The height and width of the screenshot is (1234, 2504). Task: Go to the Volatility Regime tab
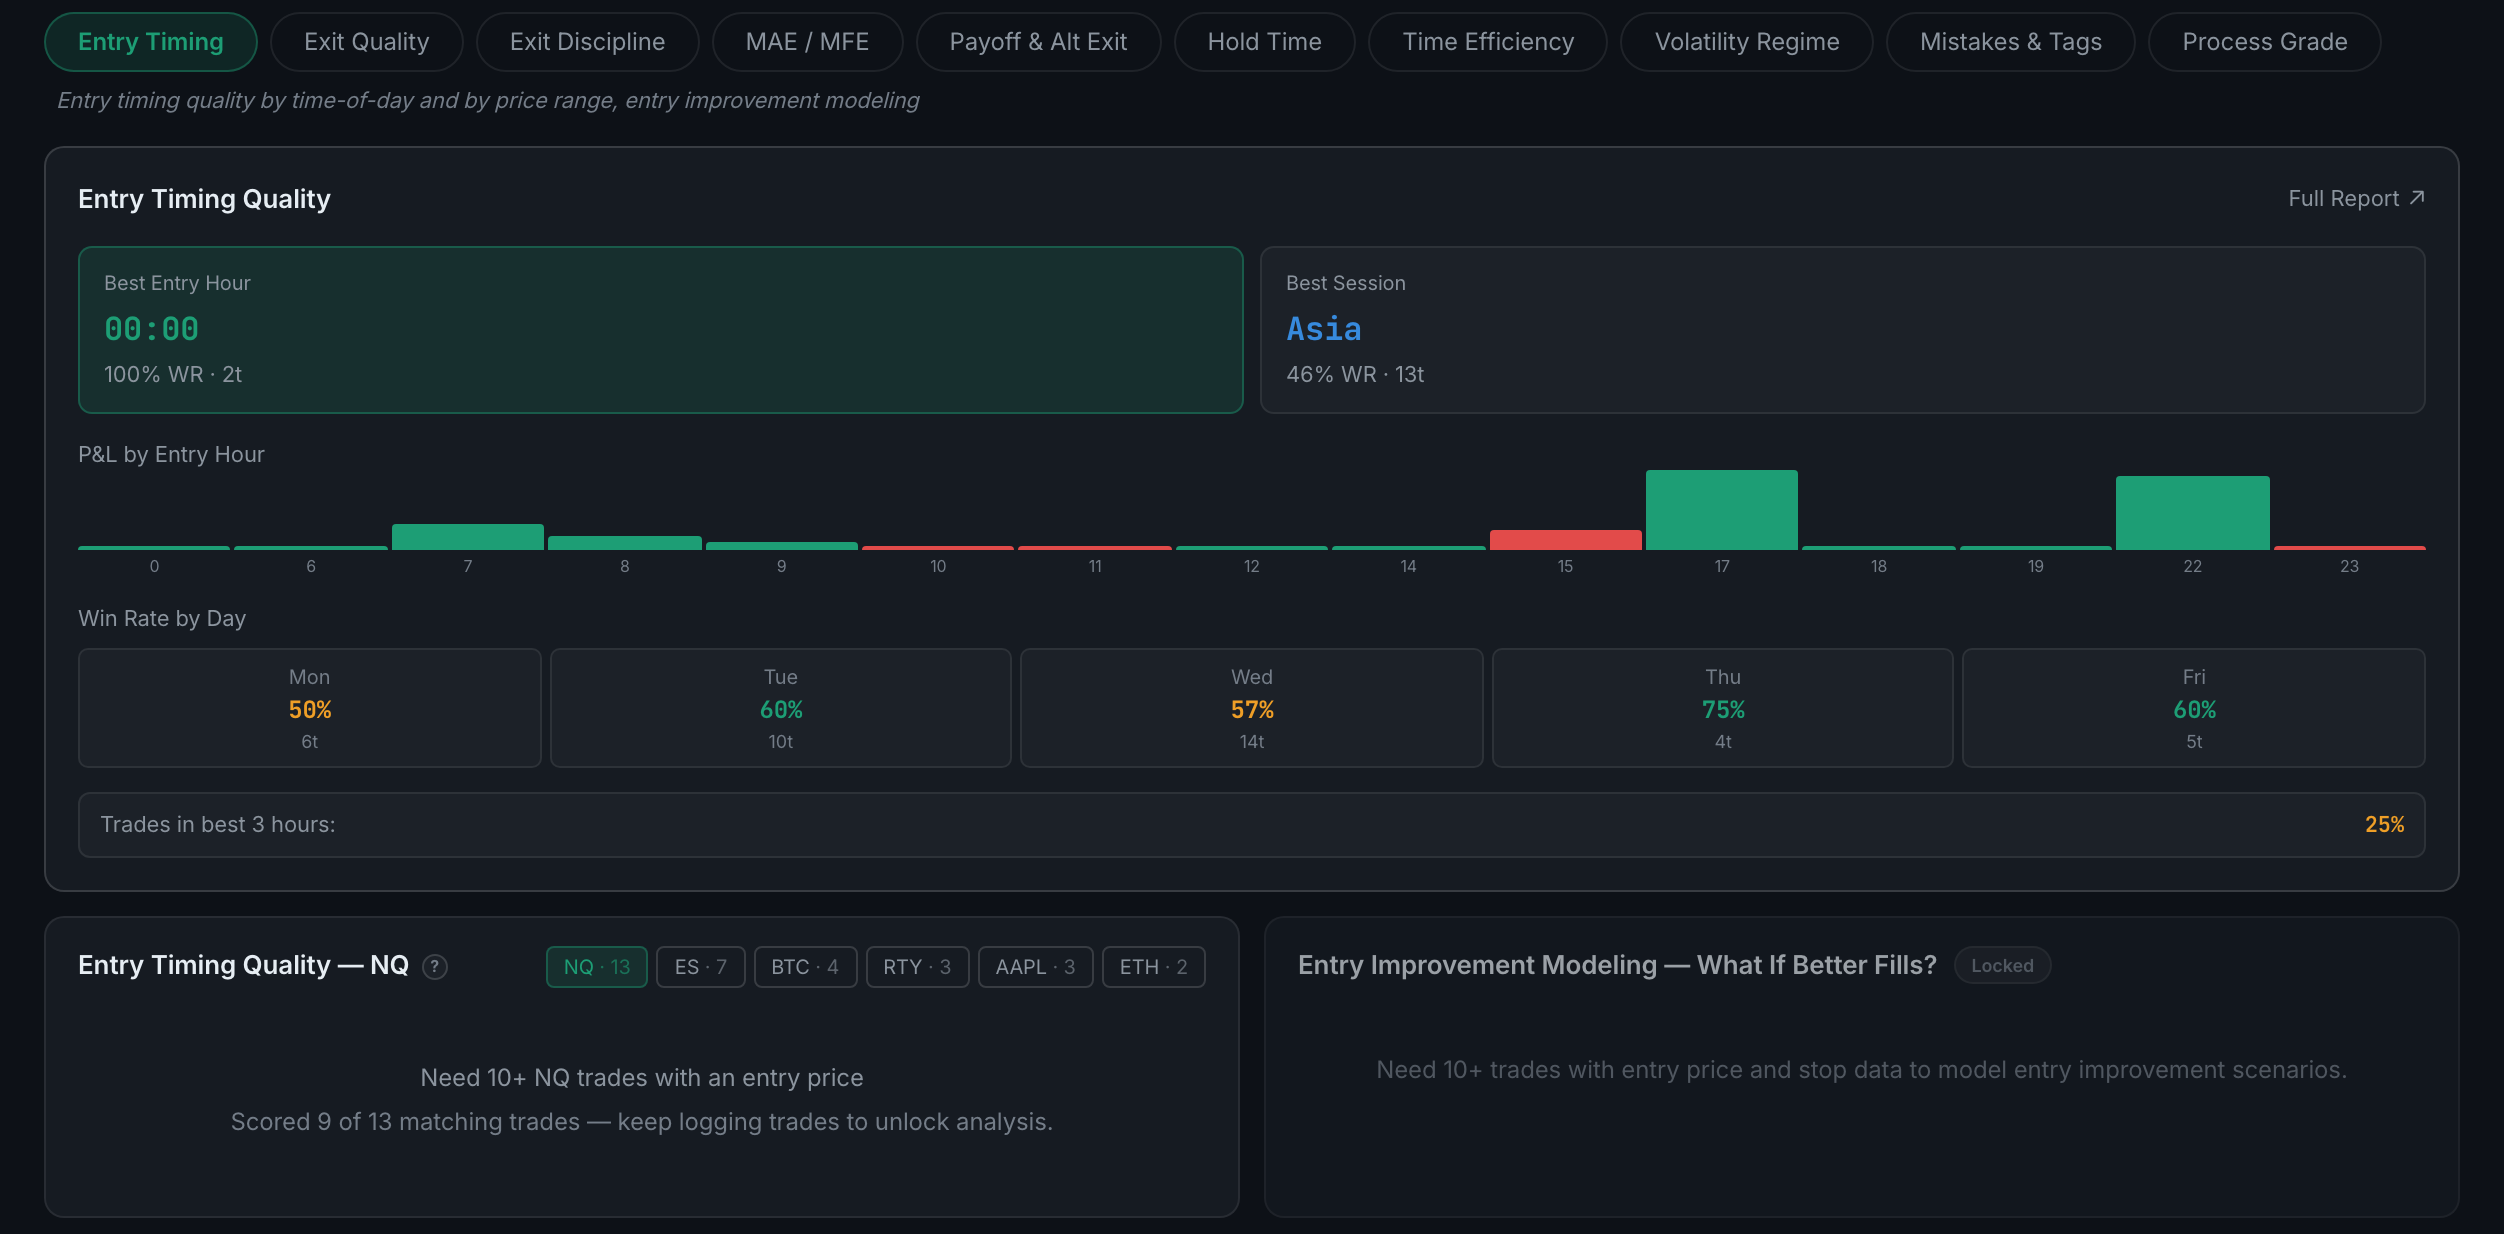(1746, 42)
